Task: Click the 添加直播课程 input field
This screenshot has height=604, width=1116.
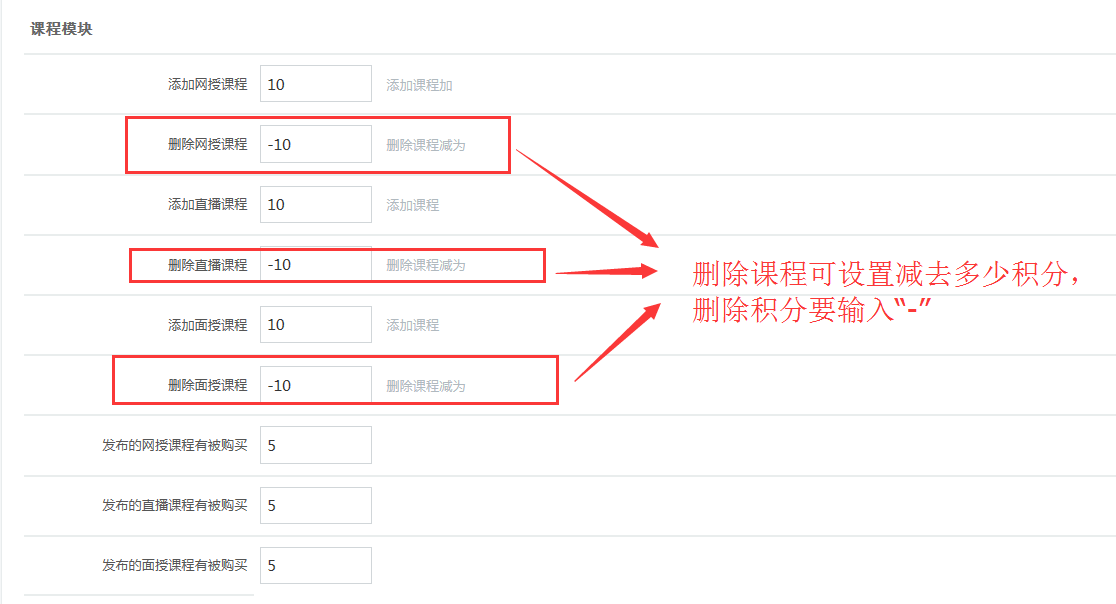Action: coord(315,204)
